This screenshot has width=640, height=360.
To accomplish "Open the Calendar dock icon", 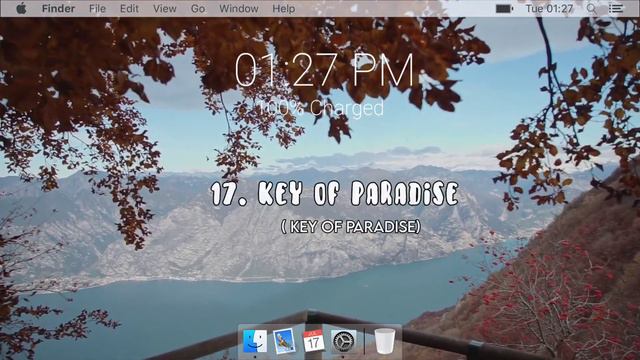I will pyautogui.click(x=313, y=341).
